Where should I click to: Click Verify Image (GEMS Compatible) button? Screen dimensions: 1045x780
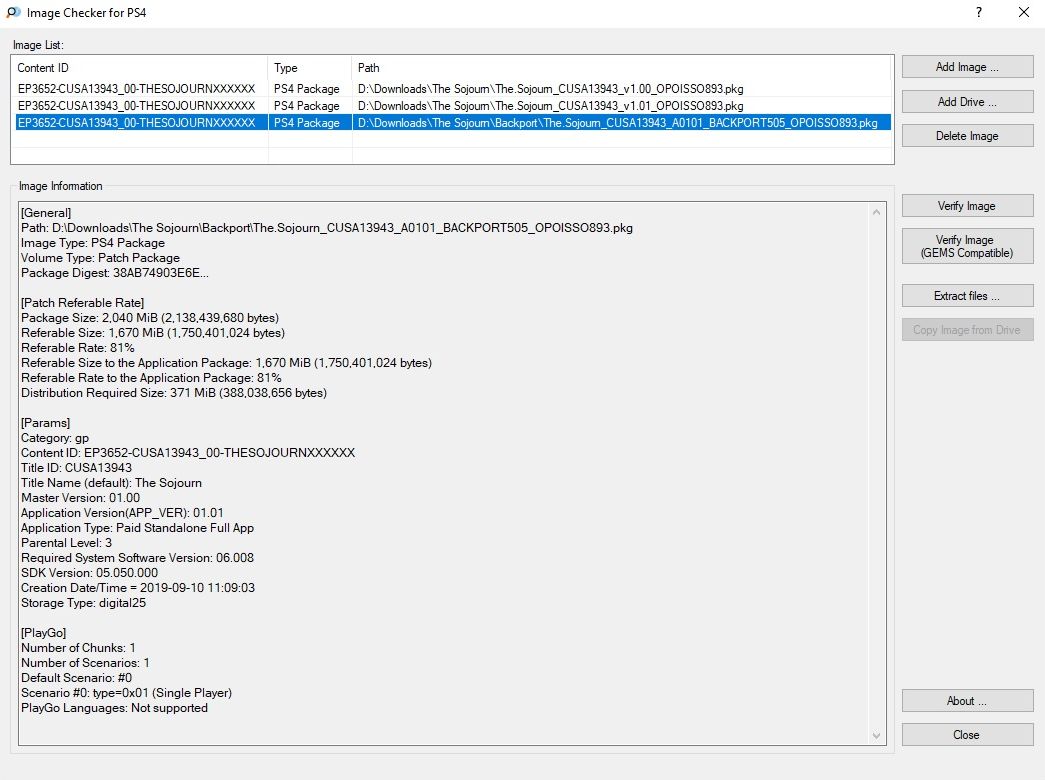click(x=967, y=246)
